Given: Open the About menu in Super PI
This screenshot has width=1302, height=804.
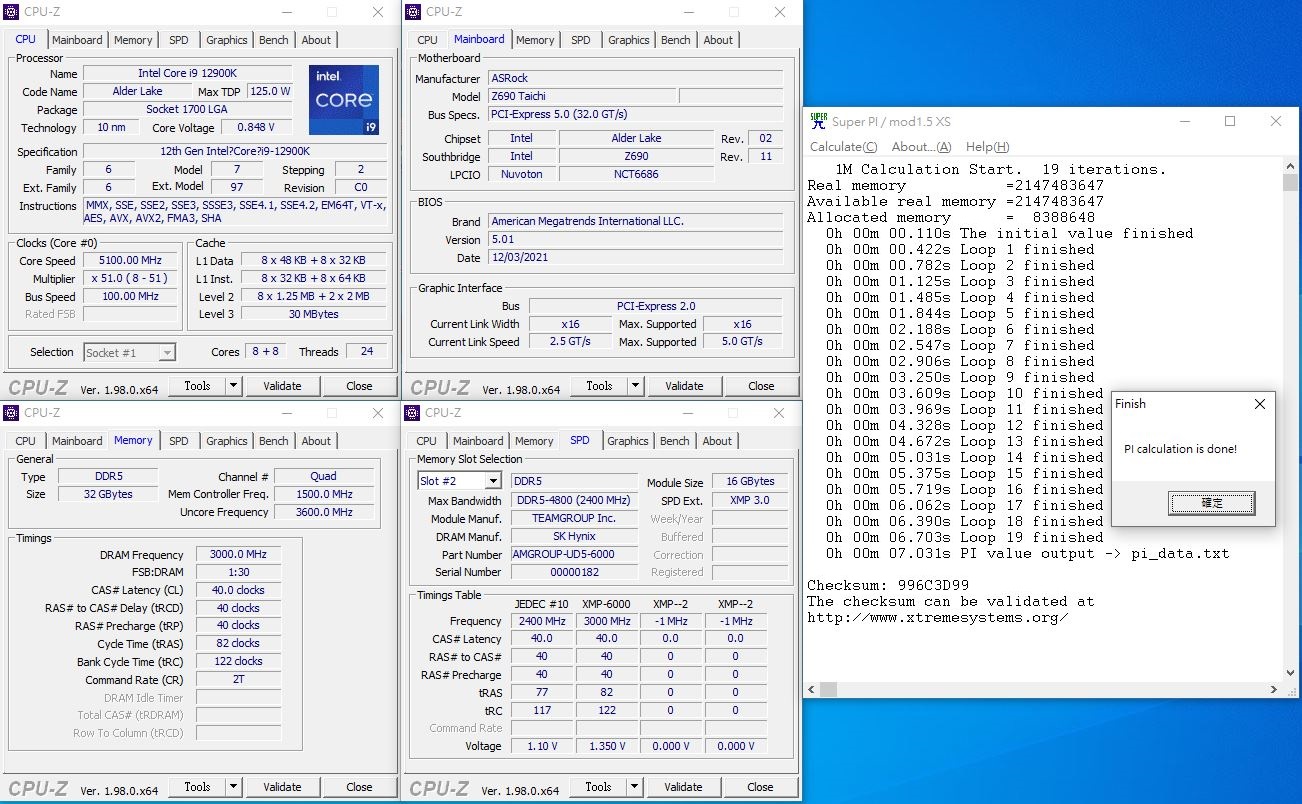Looking at the screenshot, I should click(921, 147).
